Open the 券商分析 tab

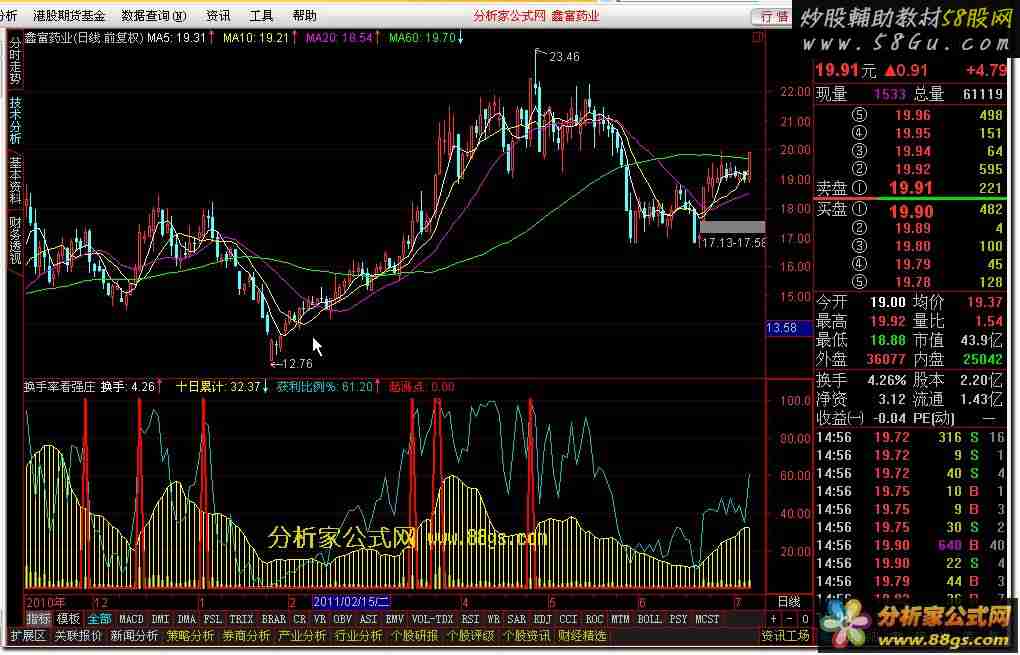pyautogui.click(x=247, y=635)
